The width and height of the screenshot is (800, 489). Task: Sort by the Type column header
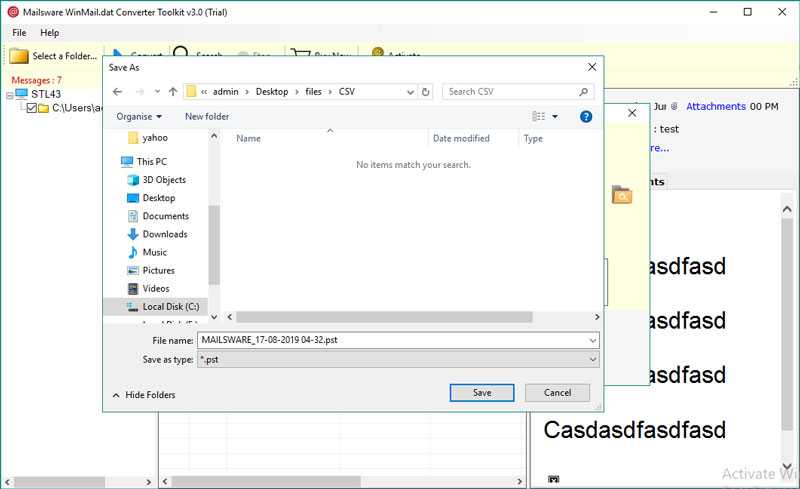click(x=533, y=138)
